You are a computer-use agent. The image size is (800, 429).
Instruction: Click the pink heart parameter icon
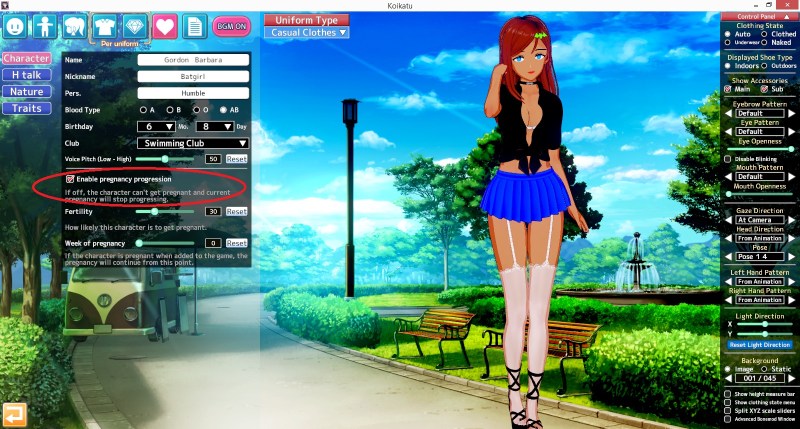coord(165,25)
